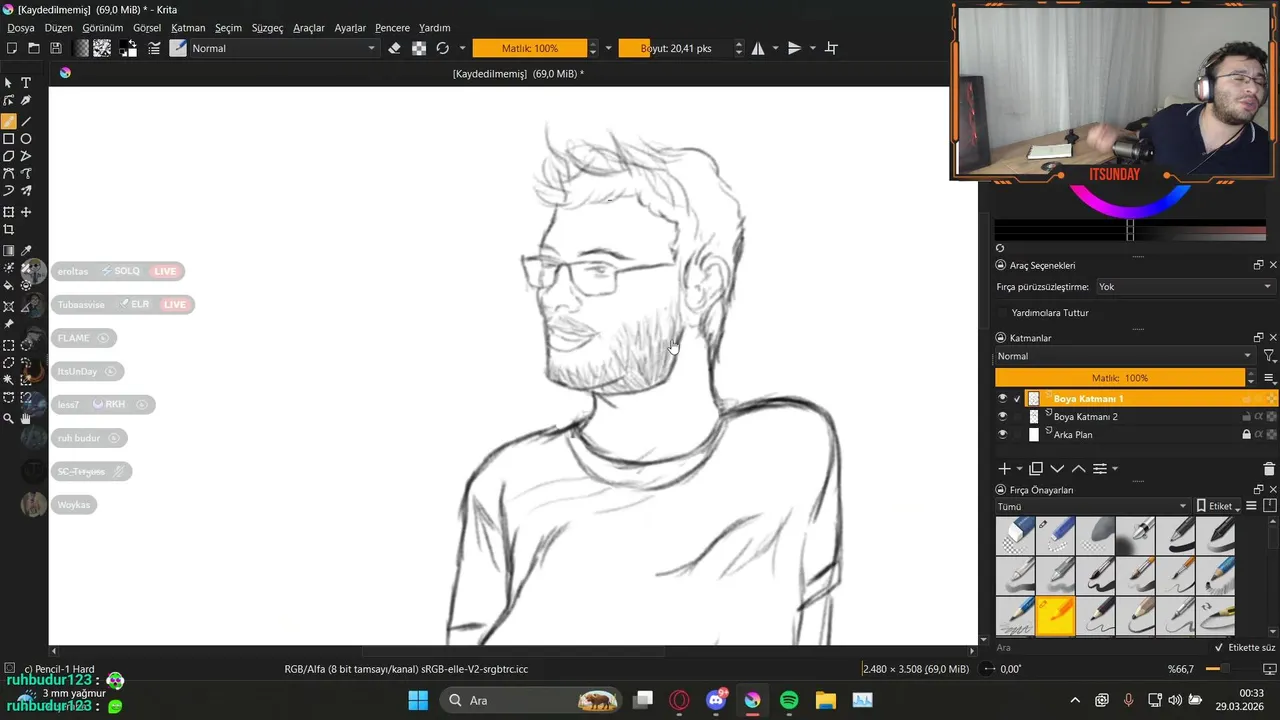This screenshot has width=1280, height=720.
Task: Click the Ara brush search field
Action: 1100,648
